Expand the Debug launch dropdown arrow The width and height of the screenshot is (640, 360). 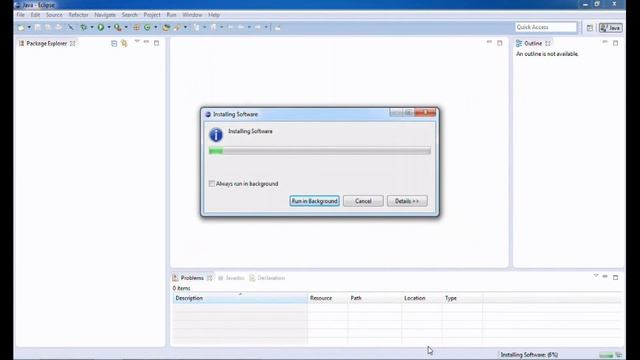click(92, 27)
